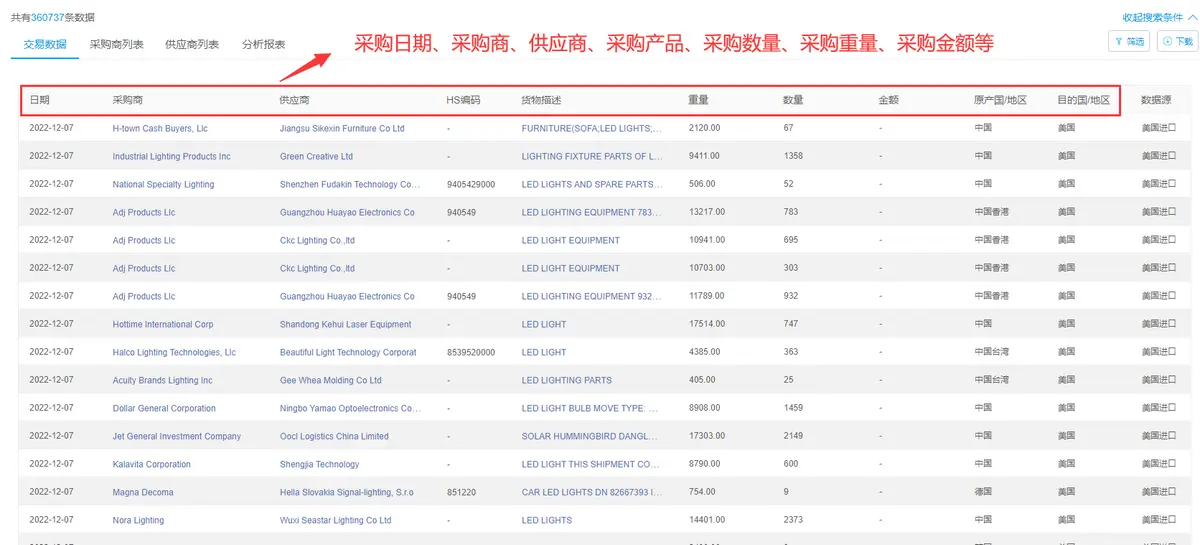Viewport: 1200px width, 545px height.
Task: Click the 供应商 column header
Action: click(x=295, y=100)
